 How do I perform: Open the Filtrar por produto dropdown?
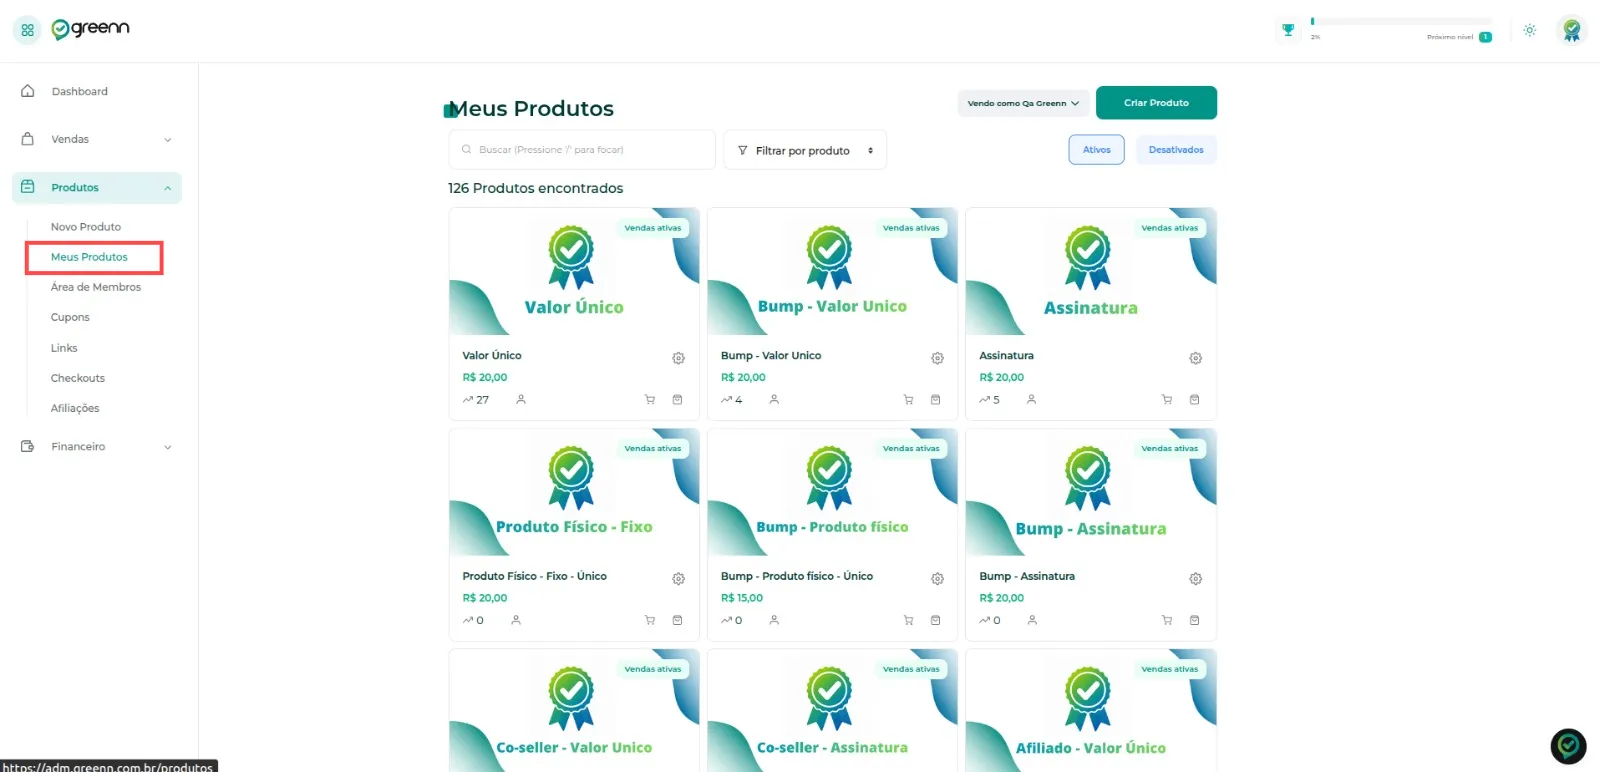(805, 150)
